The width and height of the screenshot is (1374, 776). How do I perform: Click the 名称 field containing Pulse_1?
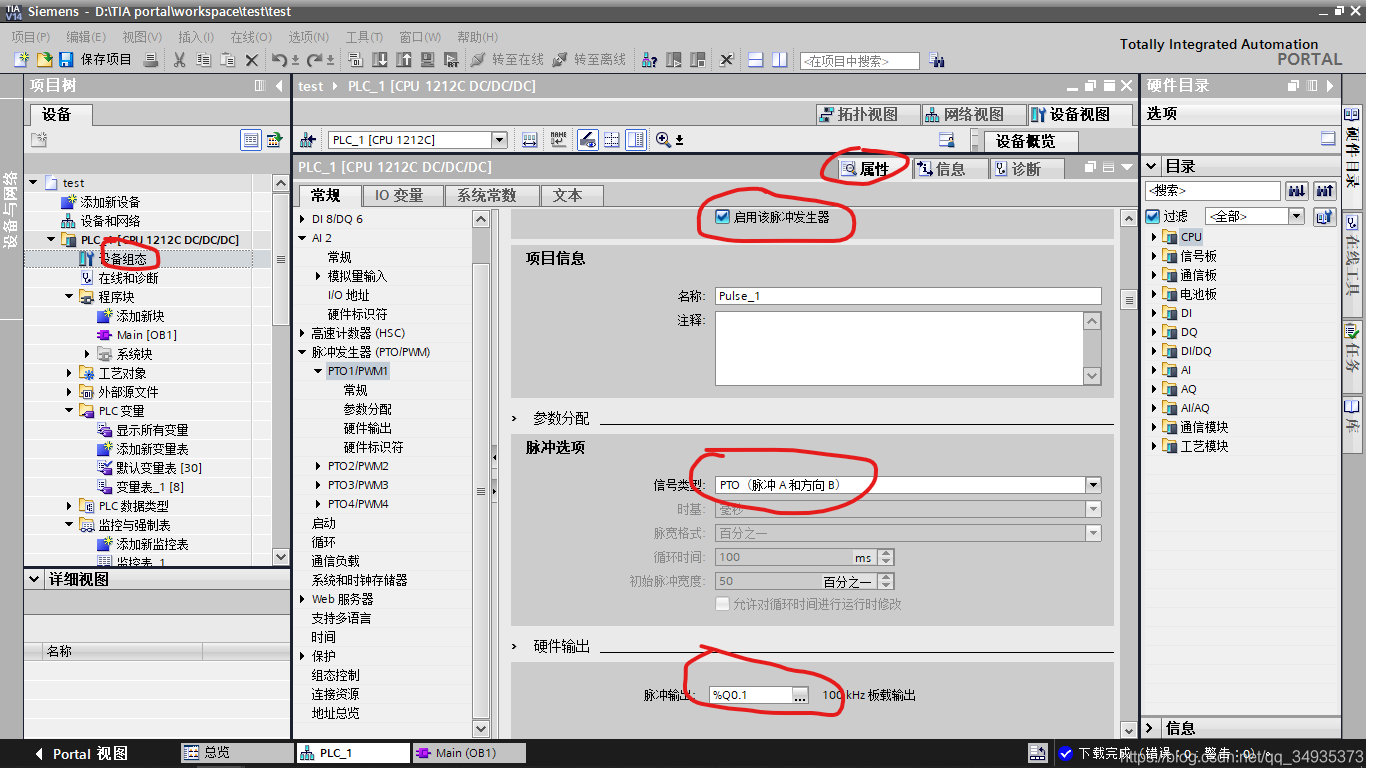point(908,296)
